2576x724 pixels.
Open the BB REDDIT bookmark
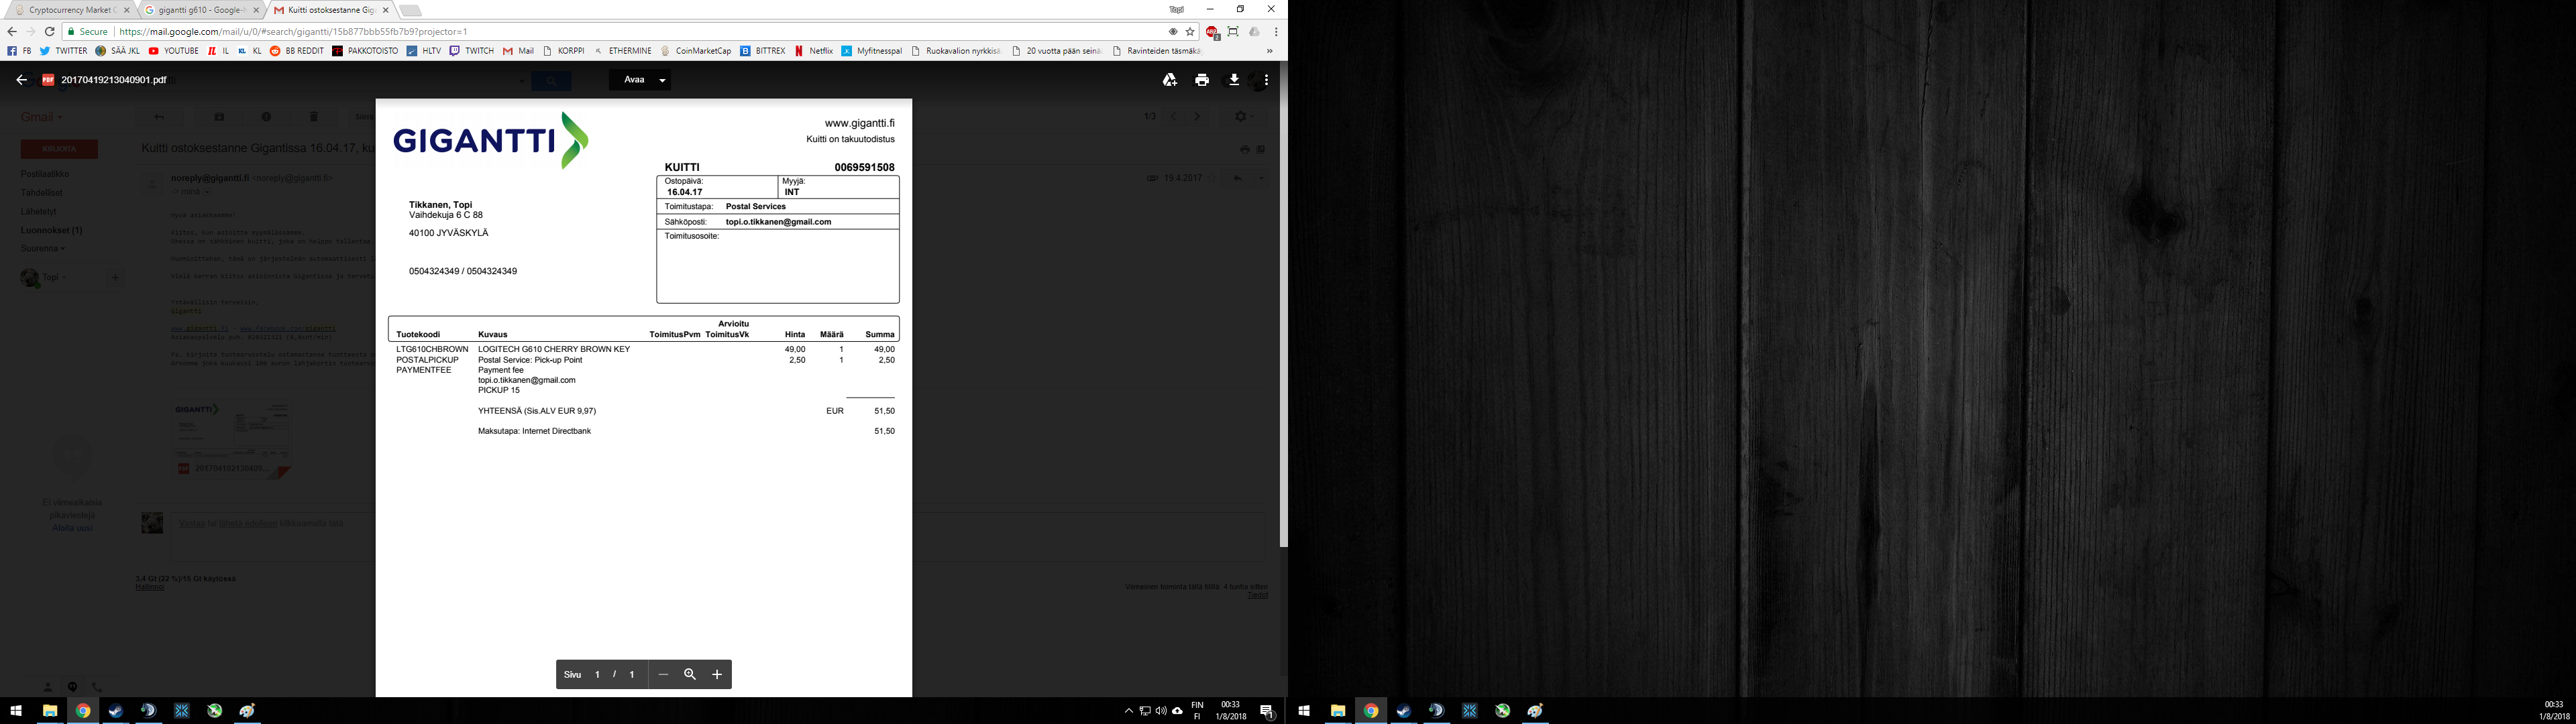point(297,51)
